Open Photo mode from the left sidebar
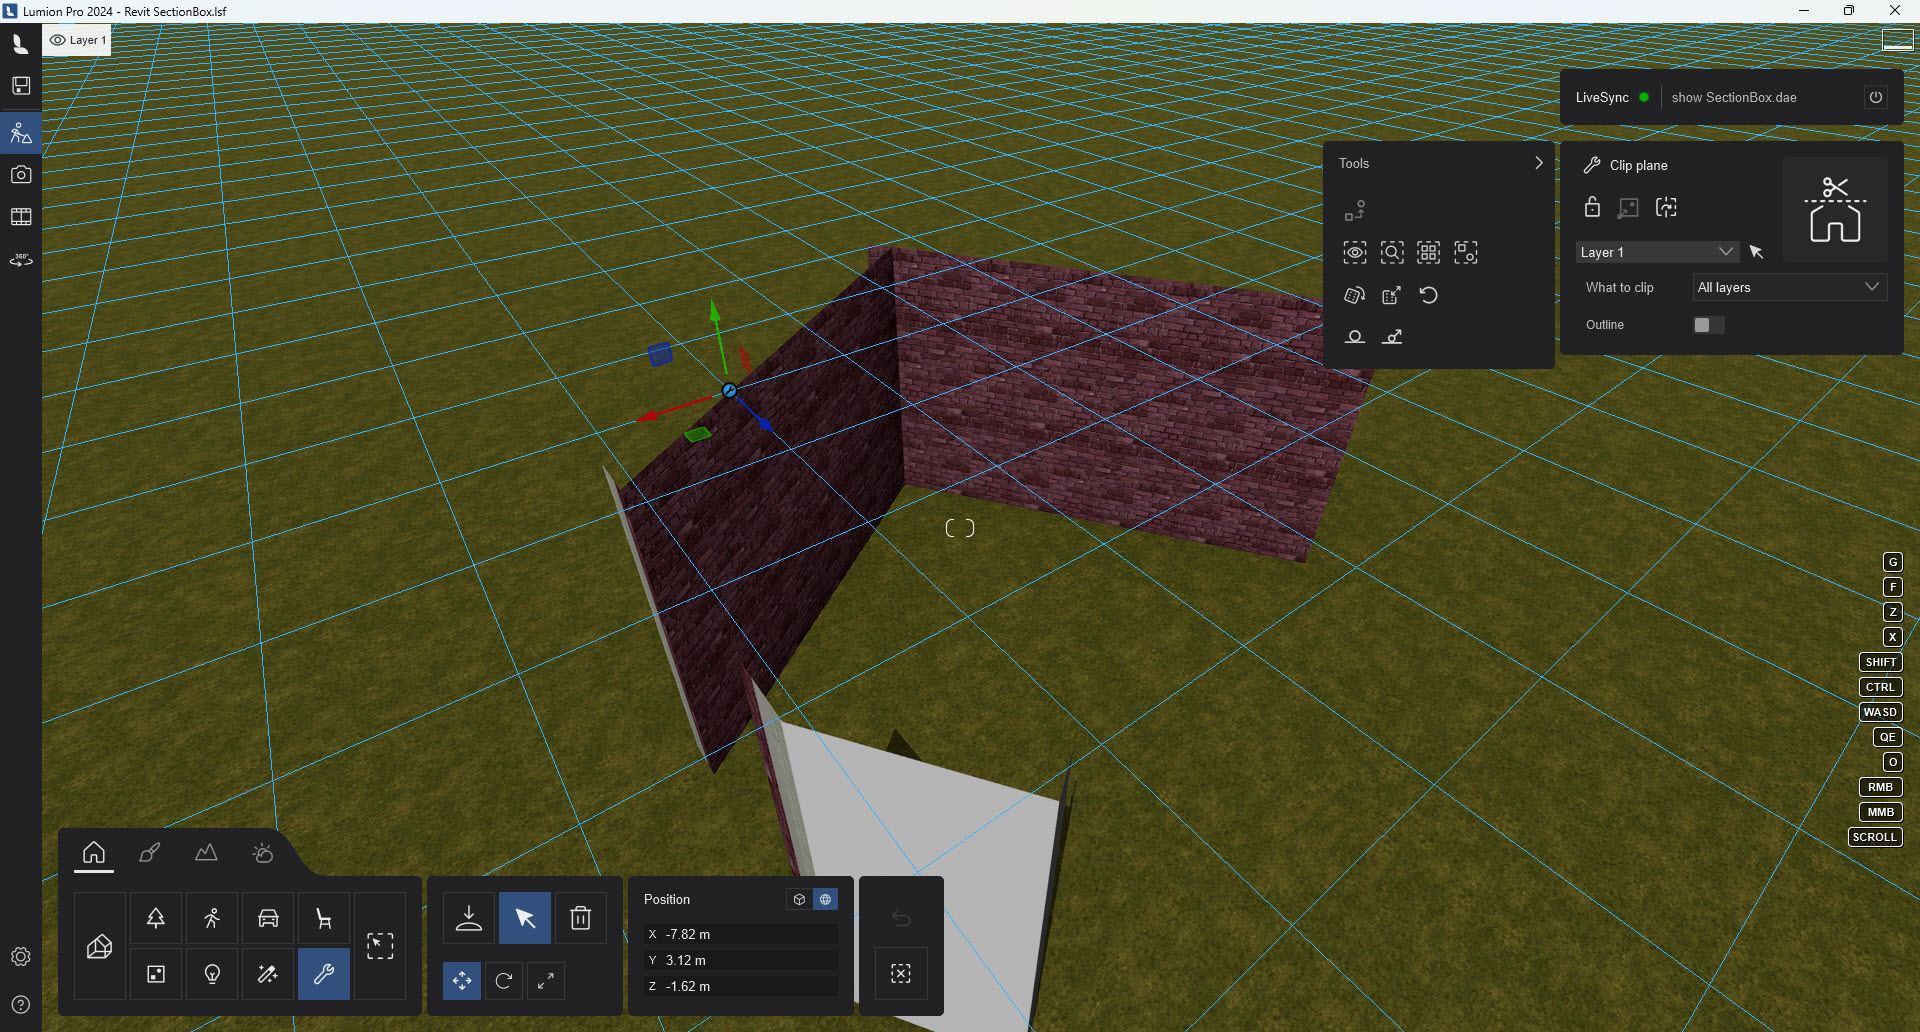This screenshot has width=1920, height=1032. tap(20, 174)
